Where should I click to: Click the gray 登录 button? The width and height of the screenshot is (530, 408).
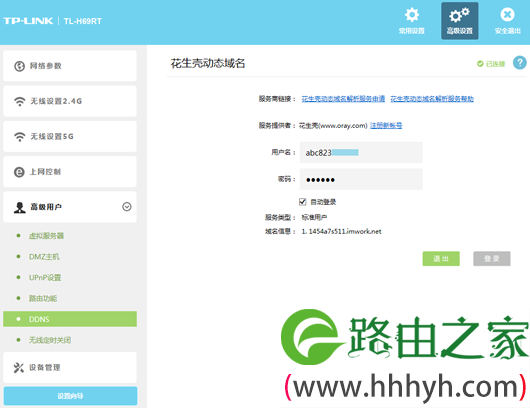pyautogui.click(x=492, y=259)
